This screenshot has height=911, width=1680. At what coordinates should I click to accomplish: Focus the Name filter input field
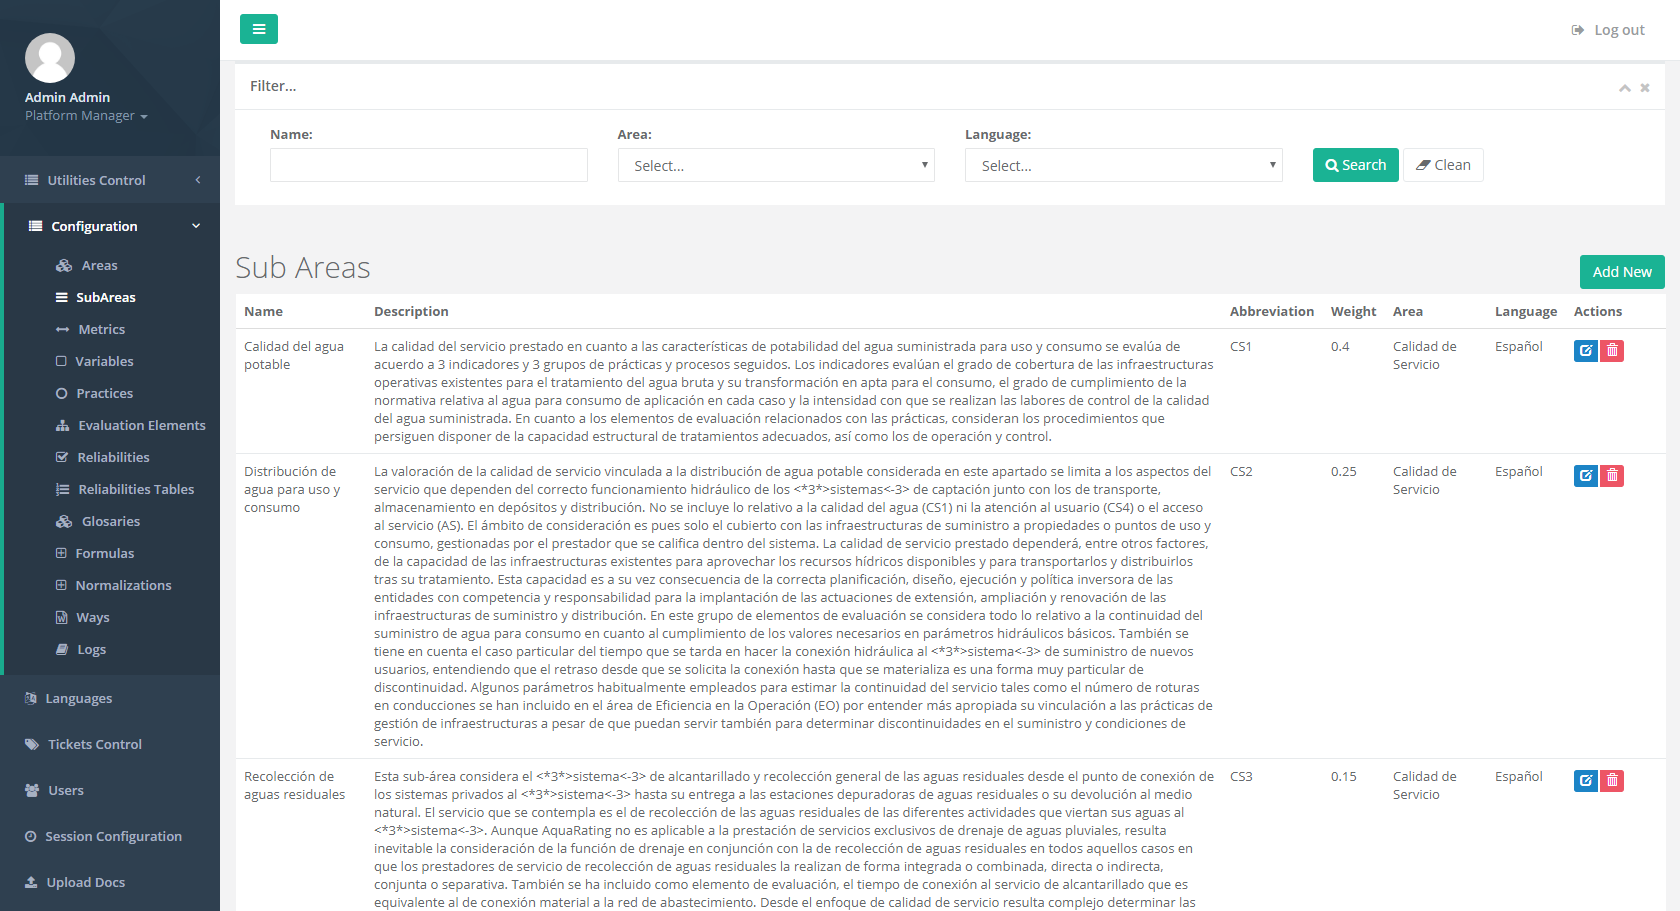tap(428, 165)
